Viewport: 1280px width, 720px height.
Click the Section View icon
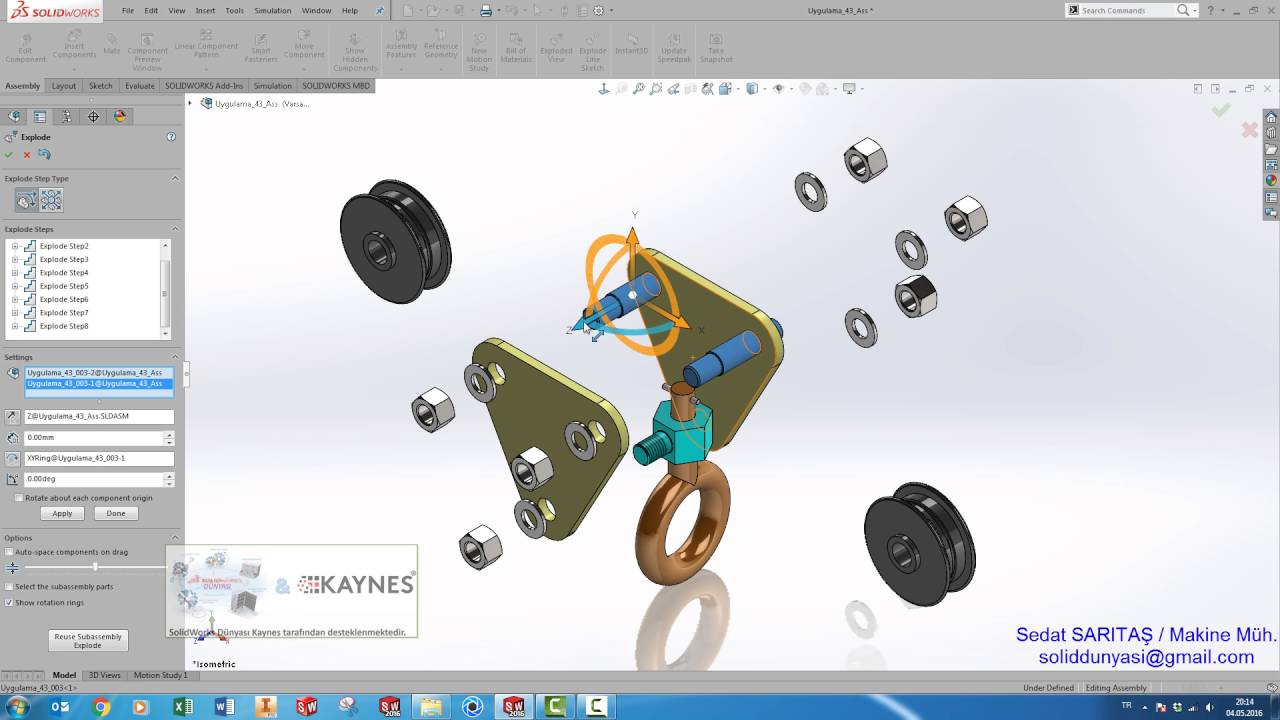690,89
